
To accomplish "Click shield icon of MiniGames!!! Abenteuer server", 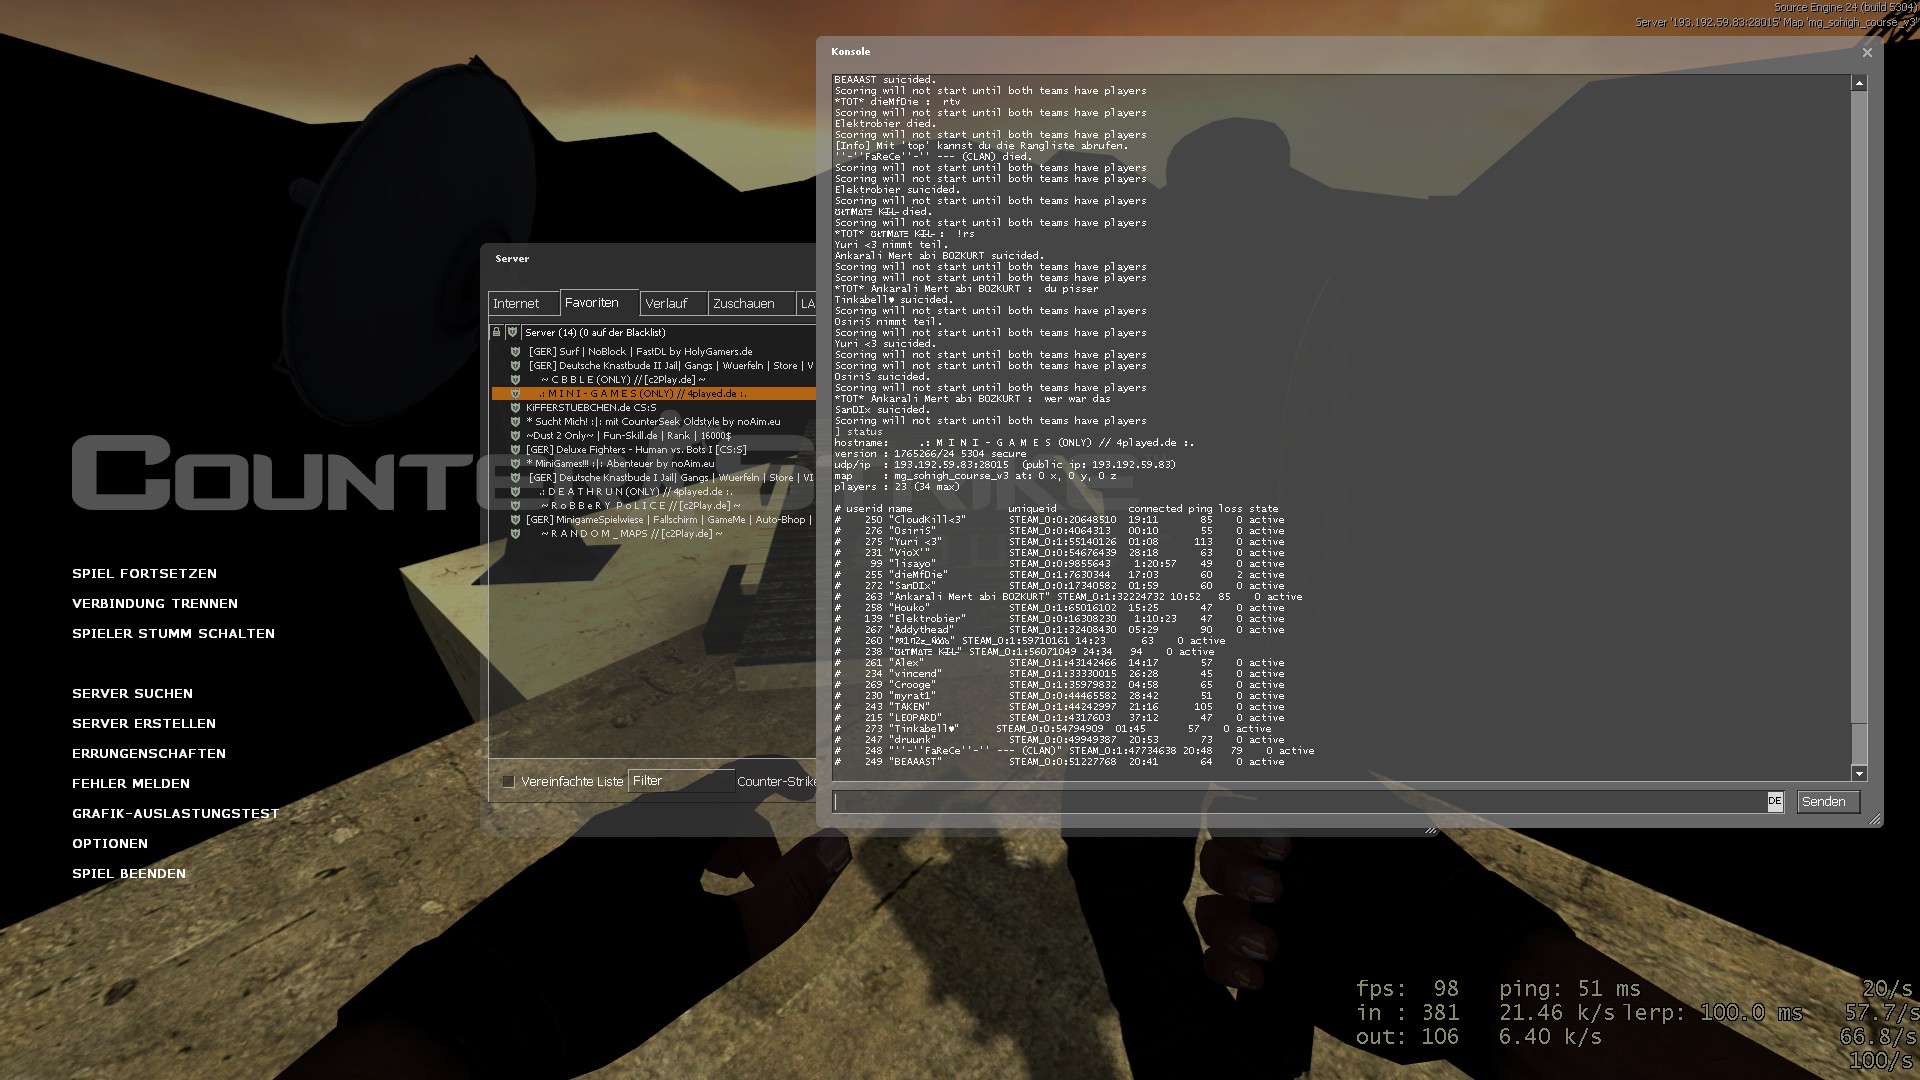I will point(515,464).
